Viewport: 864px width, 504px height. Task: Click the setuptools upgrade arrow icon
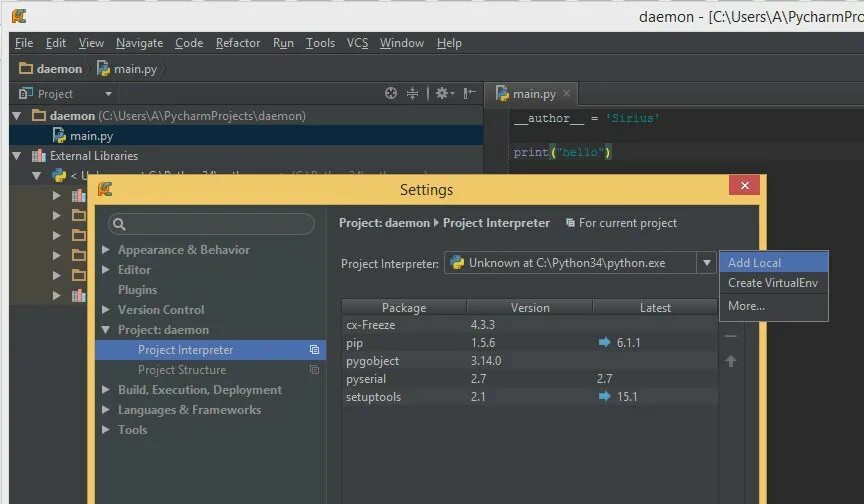(x=604, y=397)
